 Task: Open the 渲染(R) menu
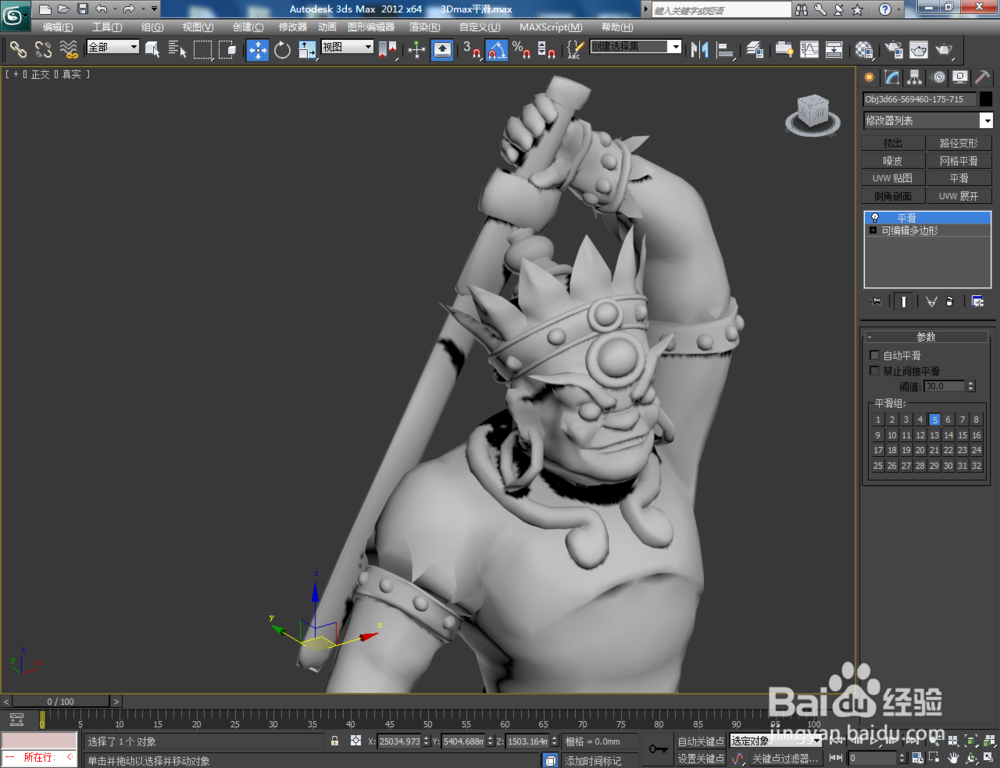tap(424, 27)
